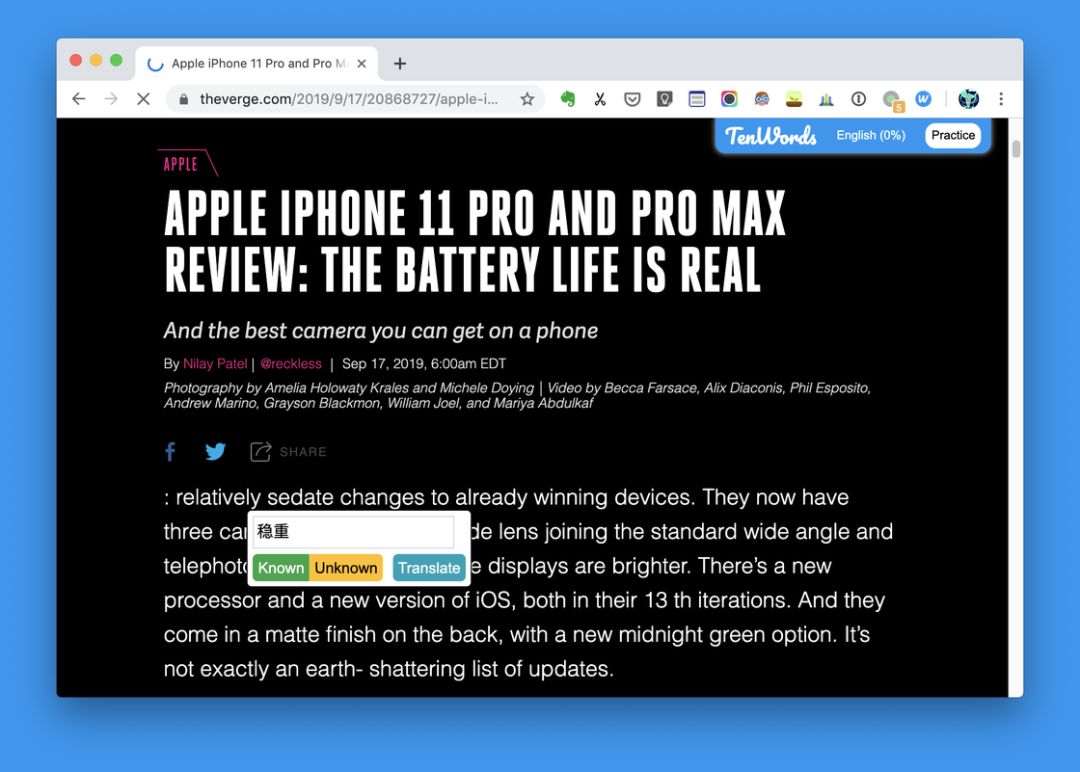The height and width of the screenshot is (772, 1080).
Task: Open the Evernote elephant extension
Action: pos(568,99)
